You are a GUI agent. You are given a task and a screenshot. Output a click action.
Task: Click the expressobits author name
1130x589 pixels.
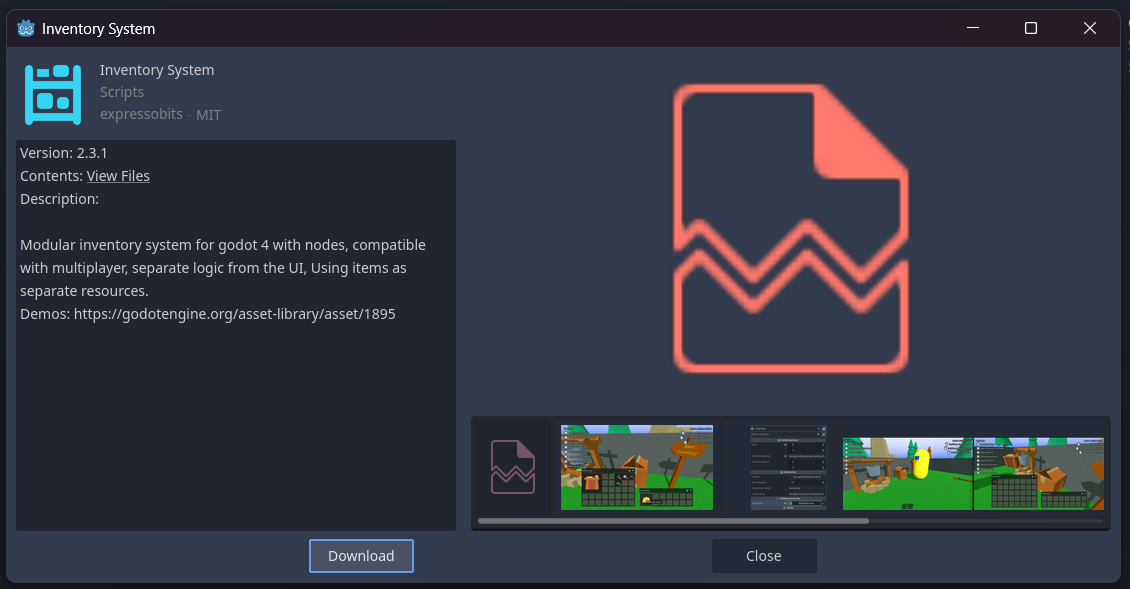pyautogui.click(x=141, y=114)
